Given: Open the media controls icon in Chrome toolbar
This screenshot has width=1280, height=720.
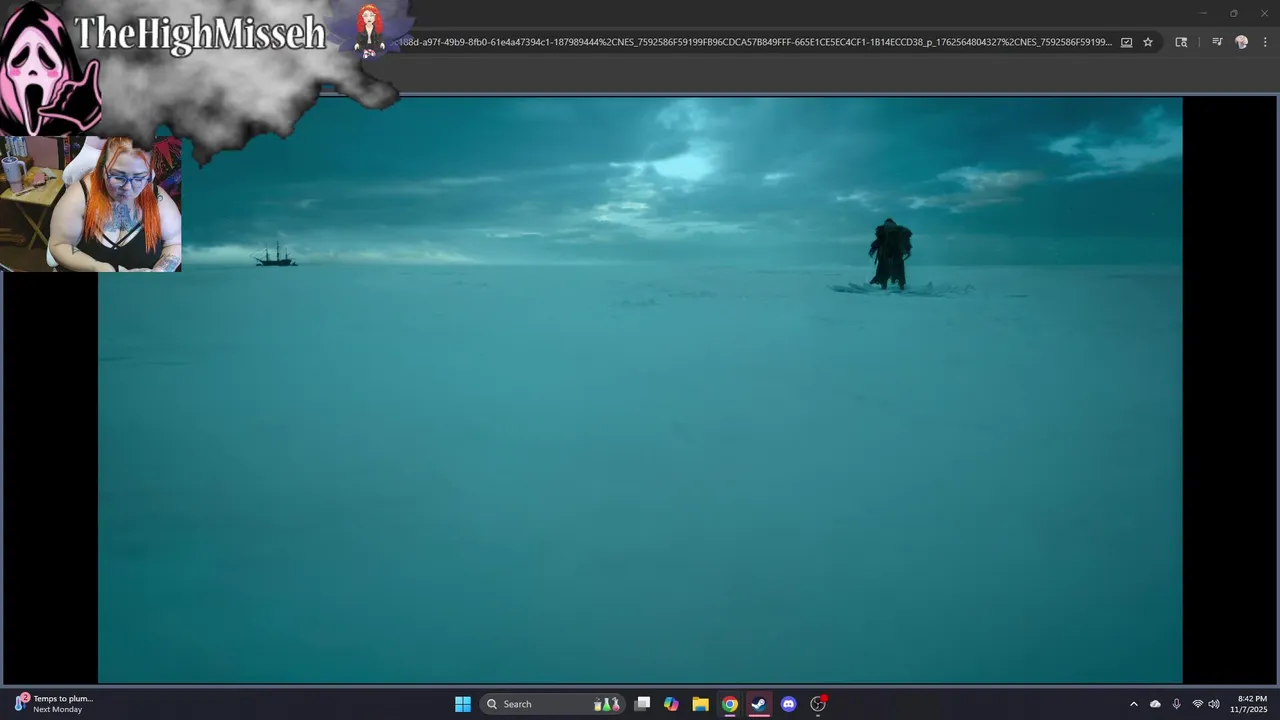Looking at the screenshot, I should 1217,42.
